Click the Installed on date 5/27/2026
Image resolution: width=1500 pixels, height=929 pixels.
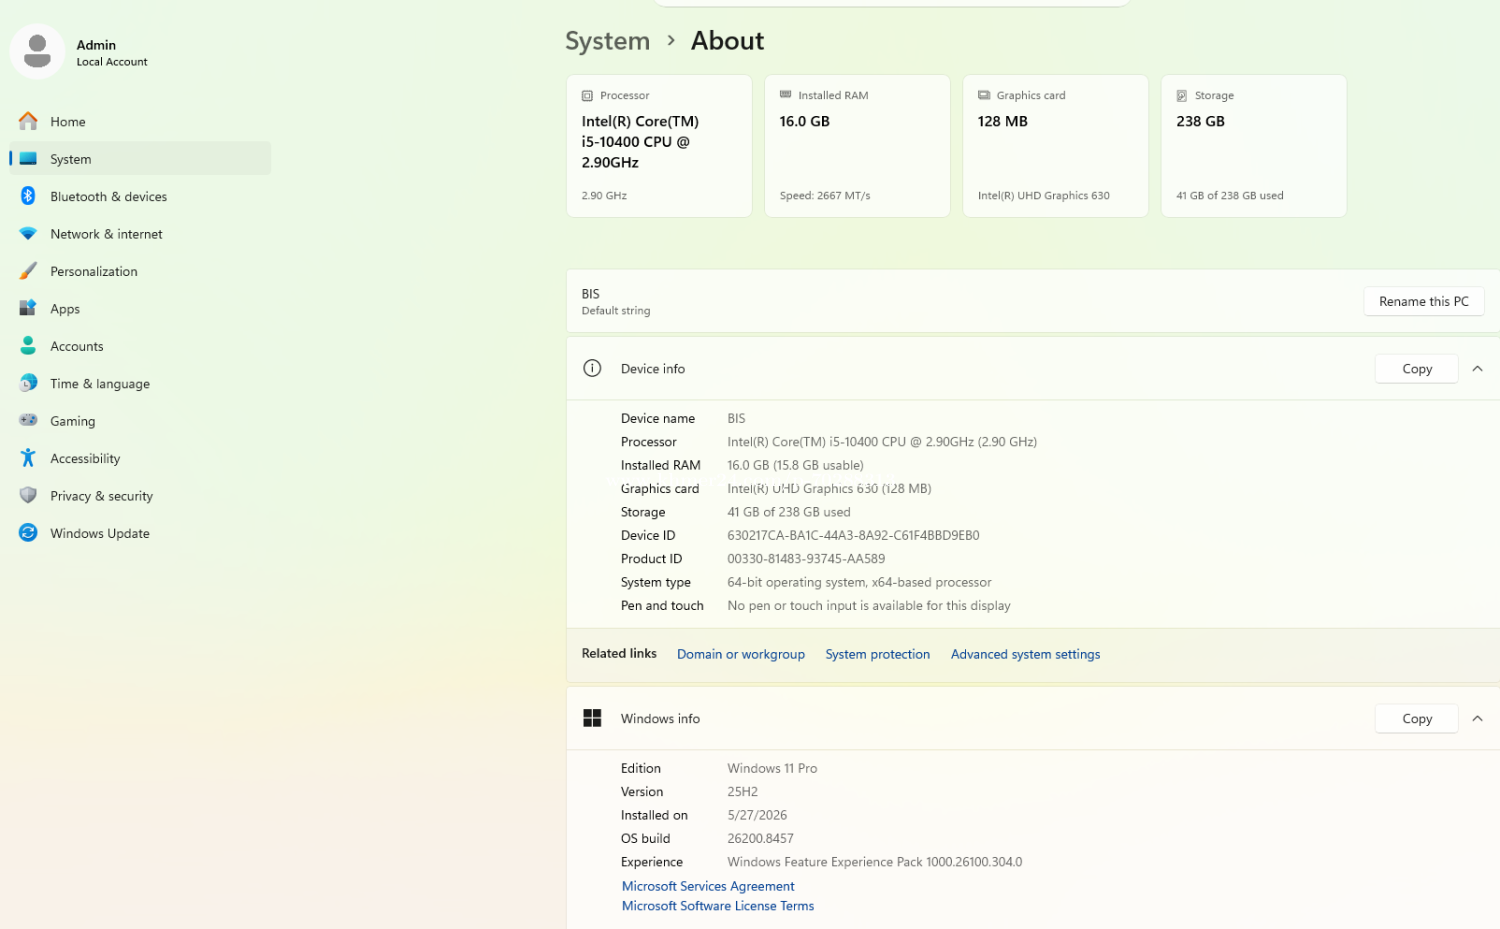(757, 815)
